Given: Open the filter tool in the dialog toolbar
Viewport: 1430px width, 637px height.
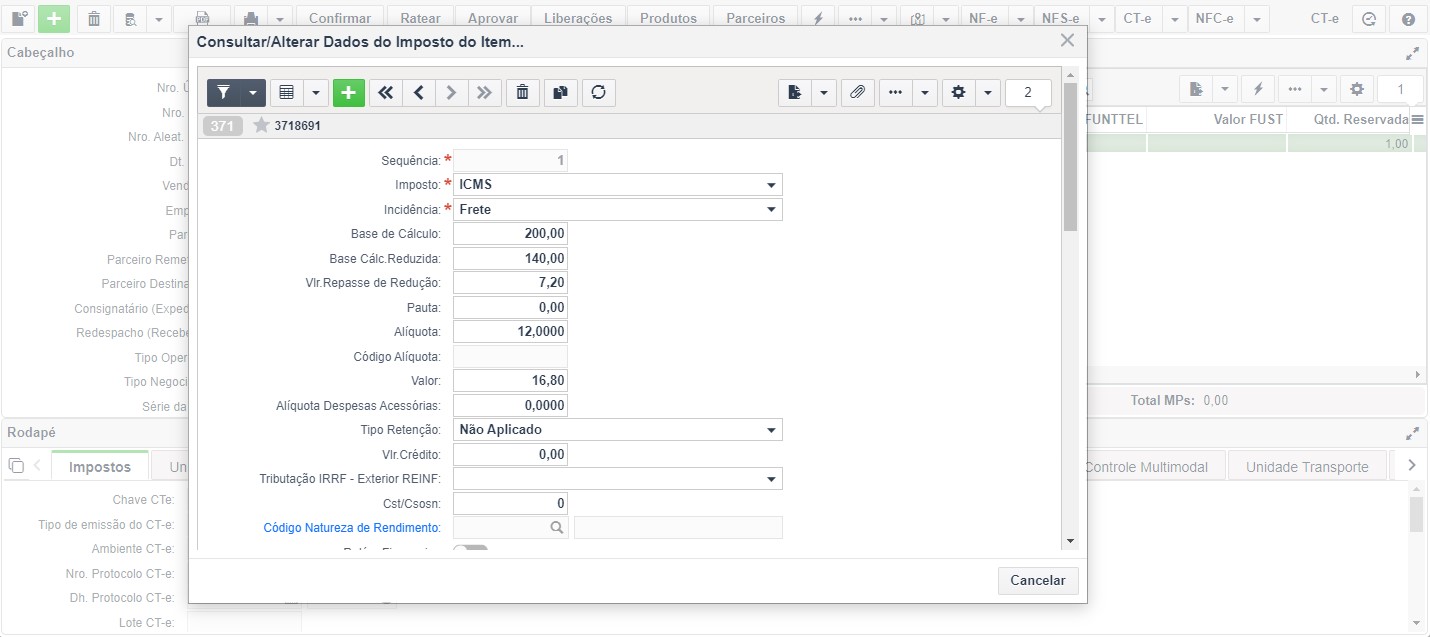Looking at the screenshot, I should (x=223, y=92).
